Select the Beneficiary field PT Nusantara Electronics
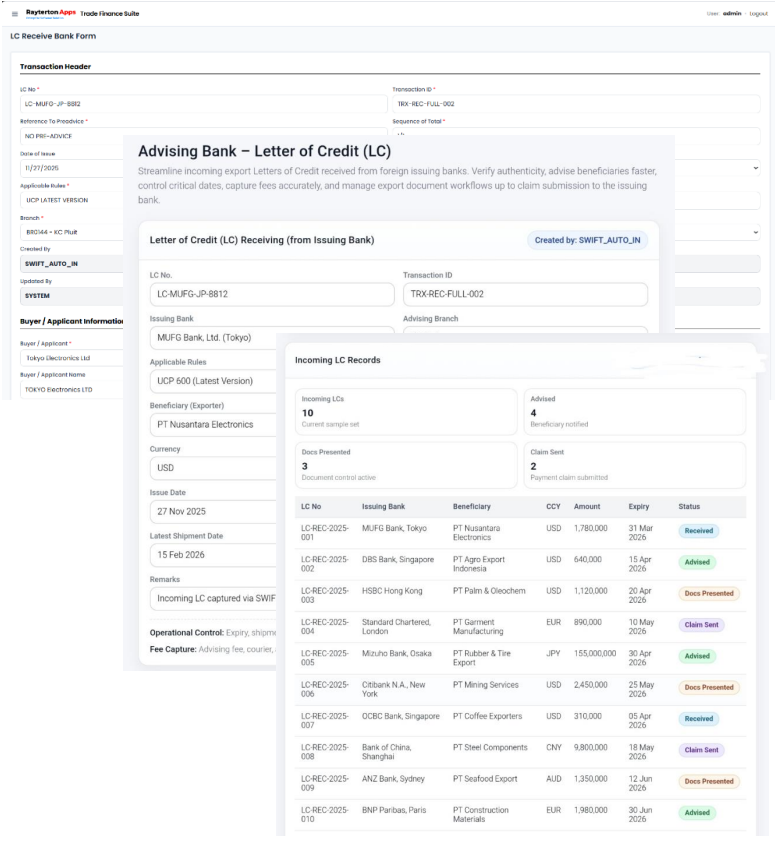The image size is (775, 845). 212,424
